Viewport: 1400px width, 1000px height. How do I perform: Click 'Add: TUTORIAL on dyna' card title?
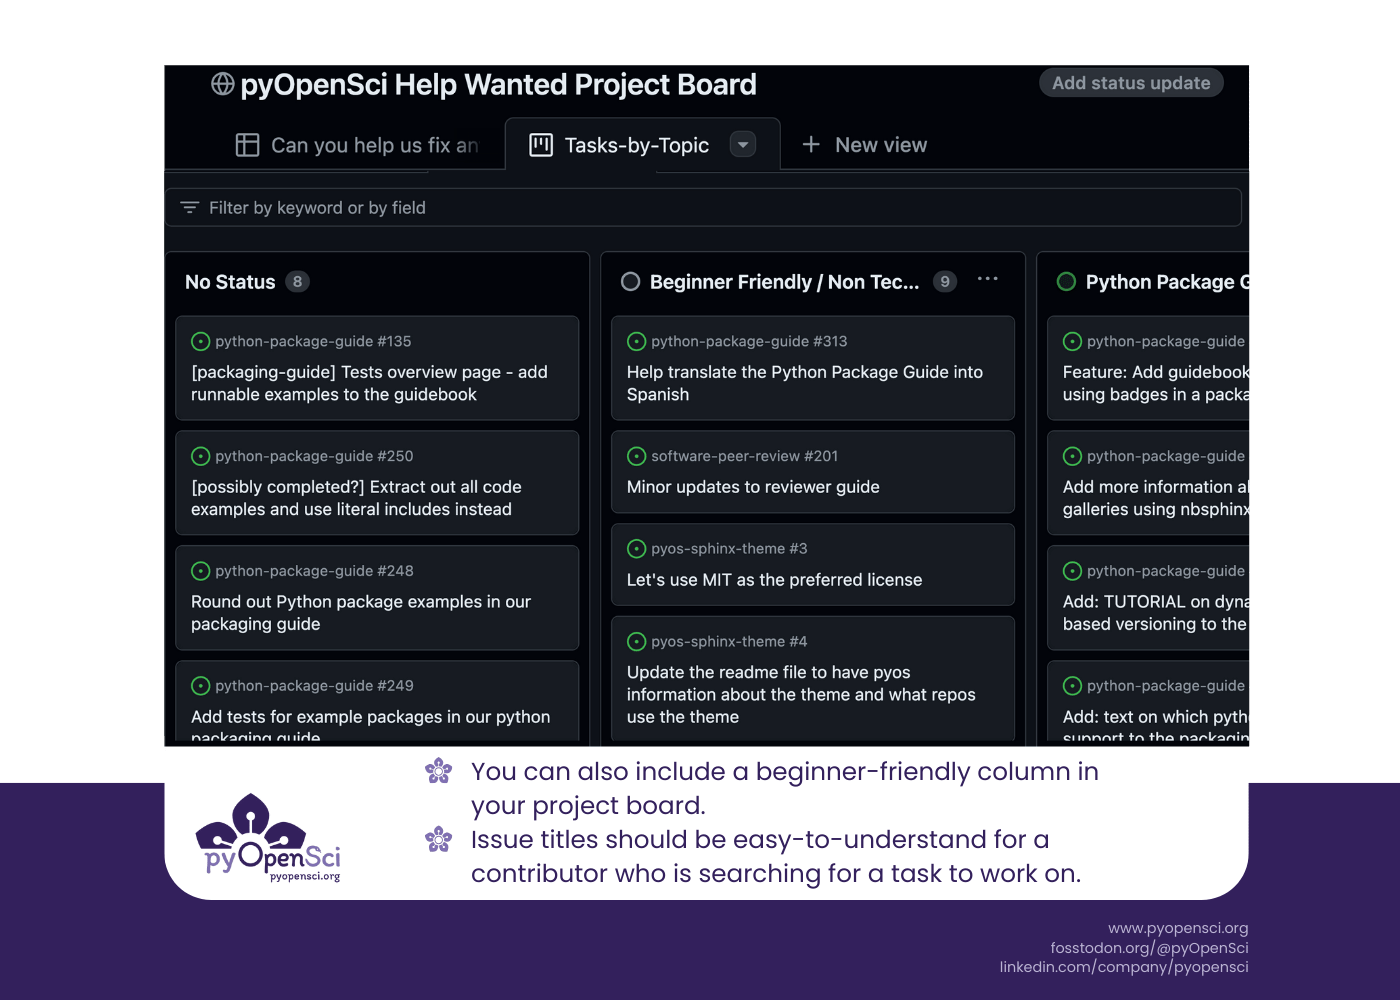(x=1156, y=613)
